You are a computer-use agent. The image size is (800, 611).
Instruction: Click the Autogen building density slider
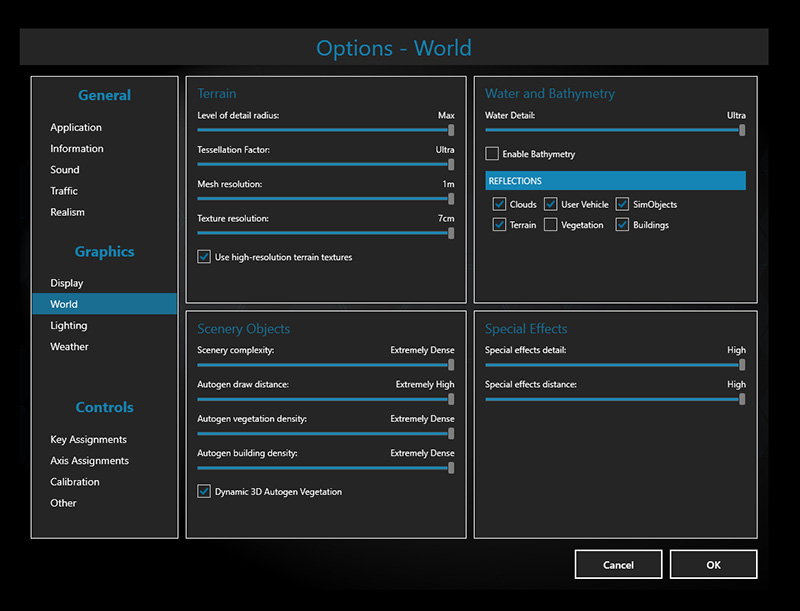click(326, 468)
